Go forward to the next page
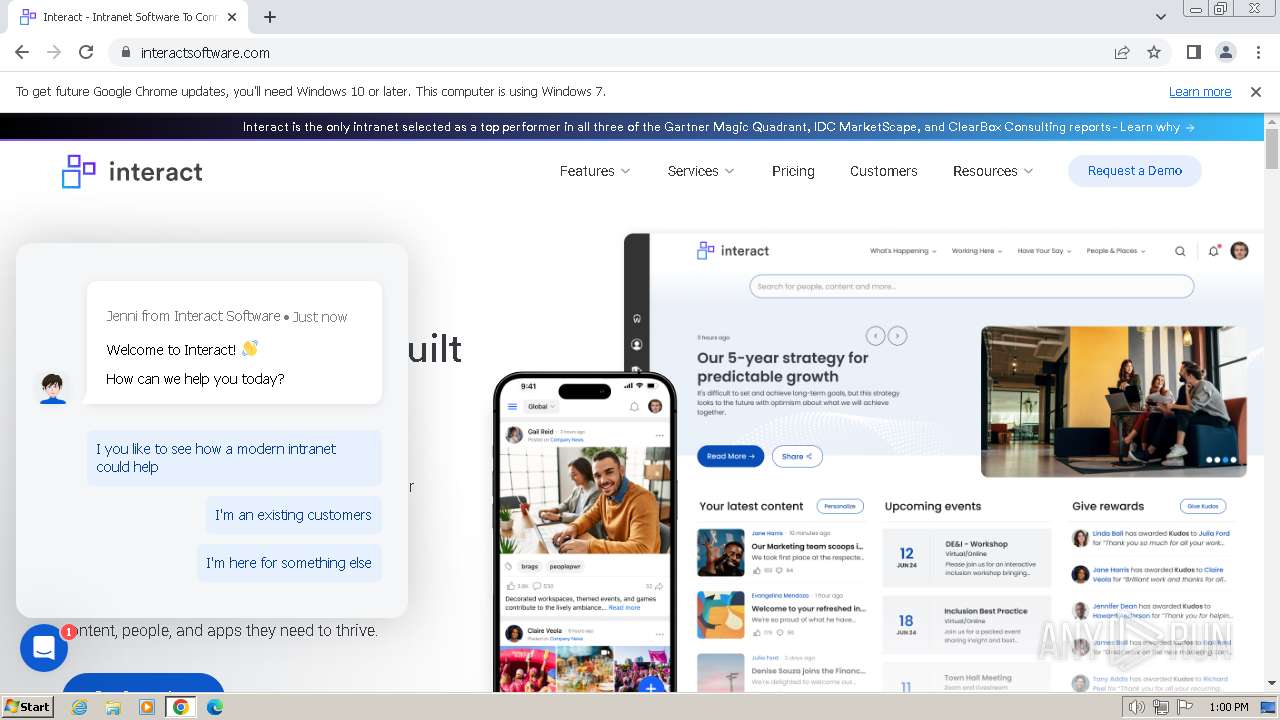The image size is (1280, 720). coord(54,52)
